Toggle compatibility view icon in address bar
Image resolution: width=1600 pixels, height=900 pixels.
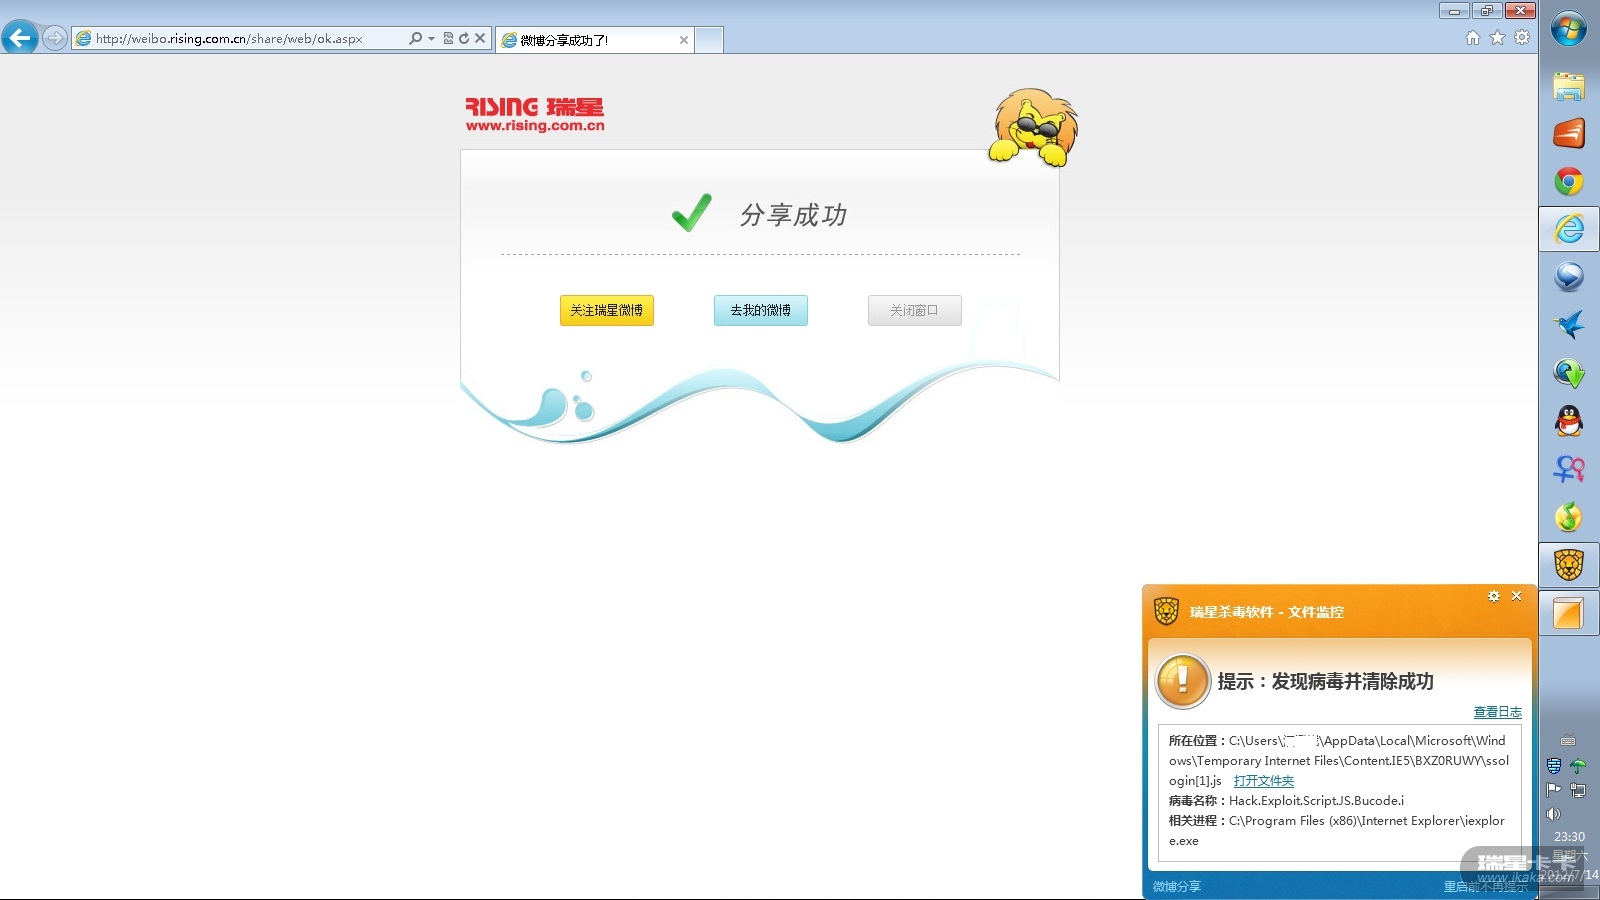click(x=448, y=38)
